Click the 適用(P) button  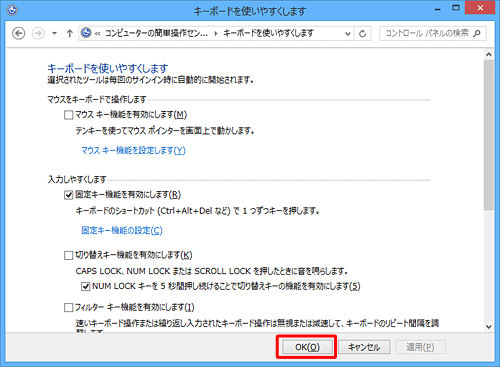pos(420,347)
